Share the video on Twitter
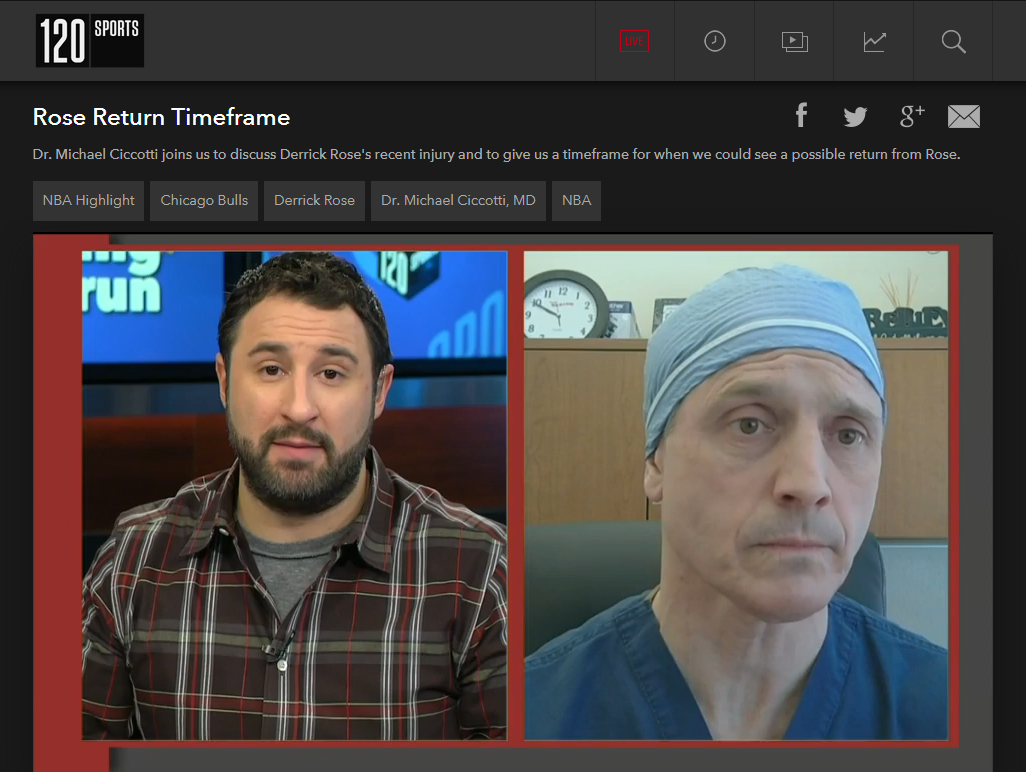The width and height of the screenshot is (1026, 772). point(855,117)
